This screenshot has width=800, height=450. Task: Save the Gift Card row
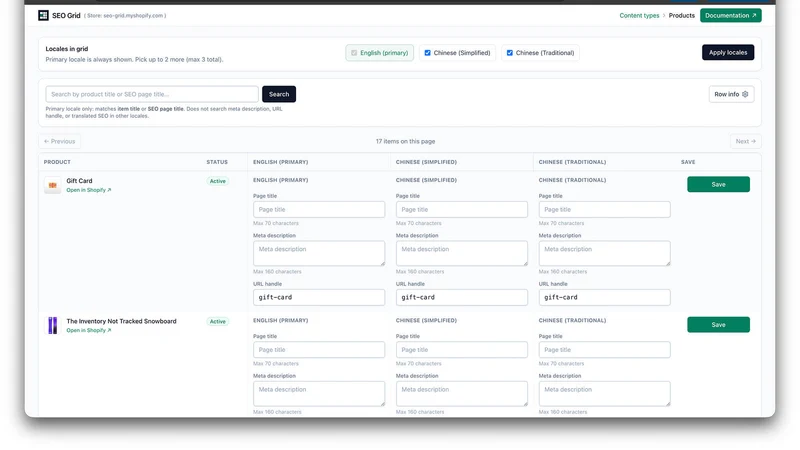pyautogui.click(x=718, y=184)
